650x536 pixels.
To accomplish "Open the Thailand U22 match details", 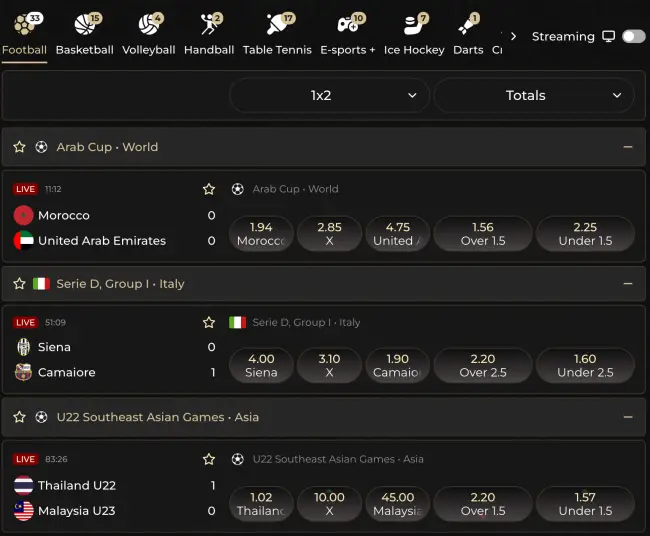I will (x=77, y=486).
